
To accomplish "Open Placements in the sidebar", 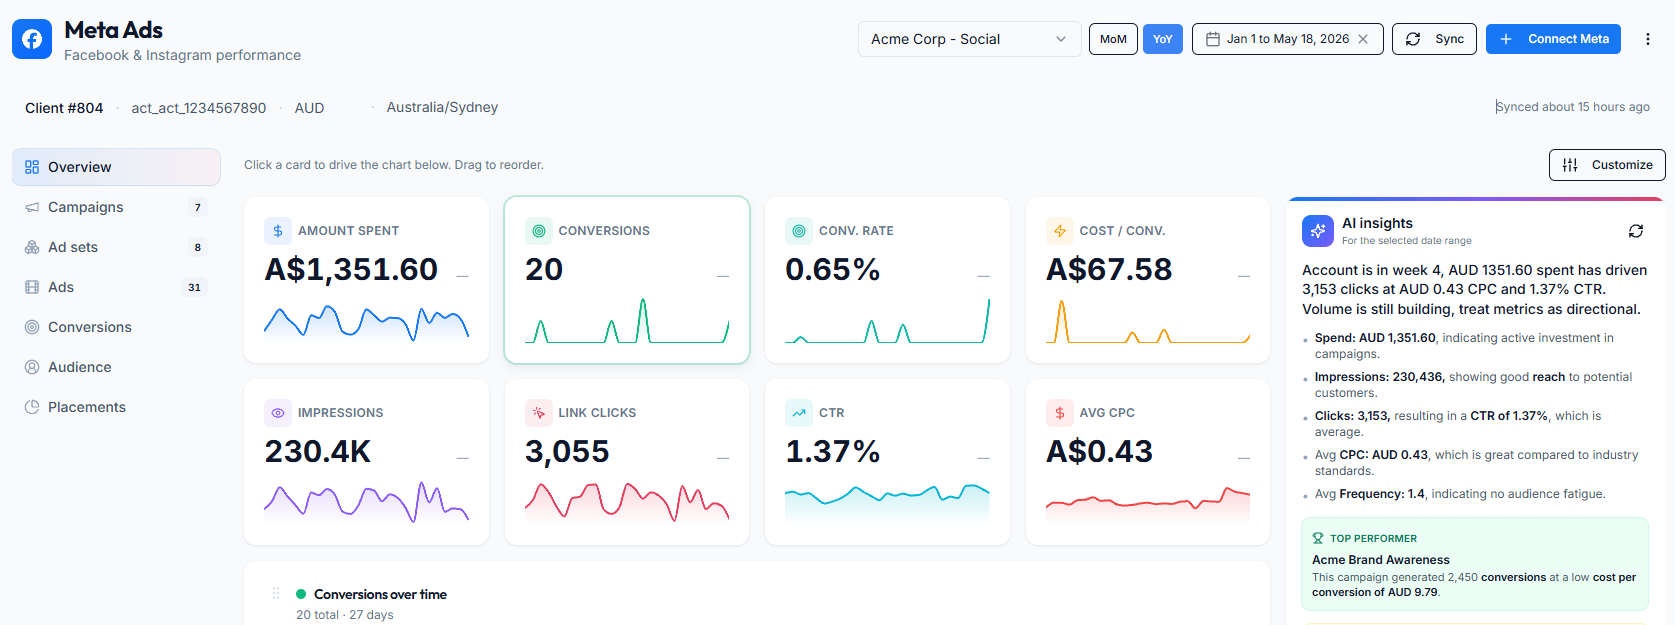I will [116, 407].
